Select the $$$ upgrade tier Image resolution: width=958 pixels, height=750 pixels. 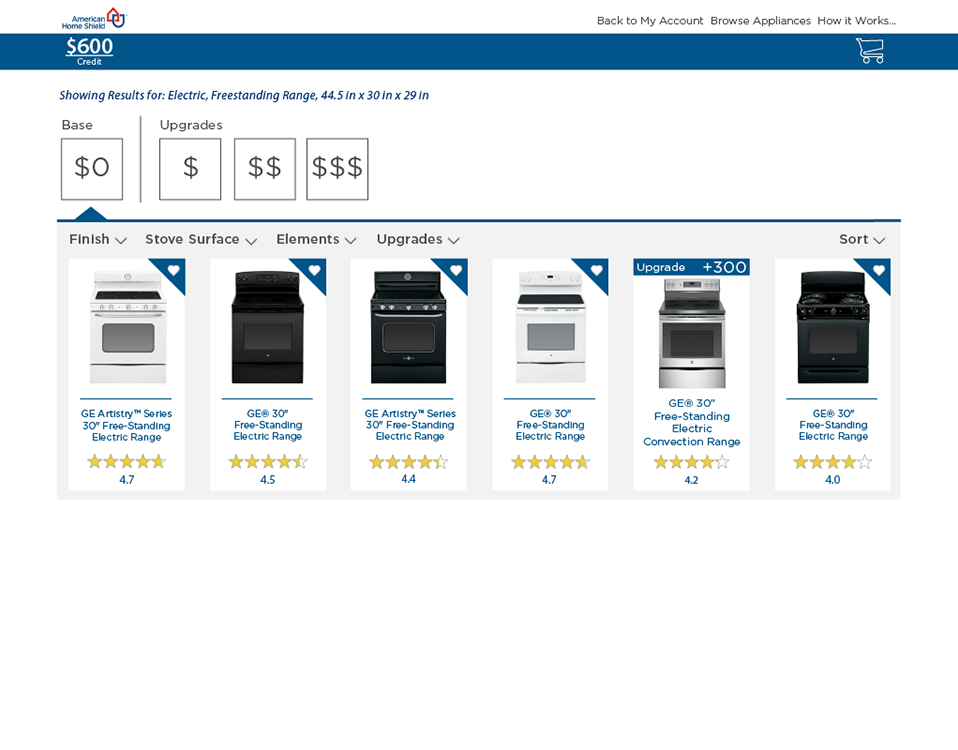(x=337, y=169)
